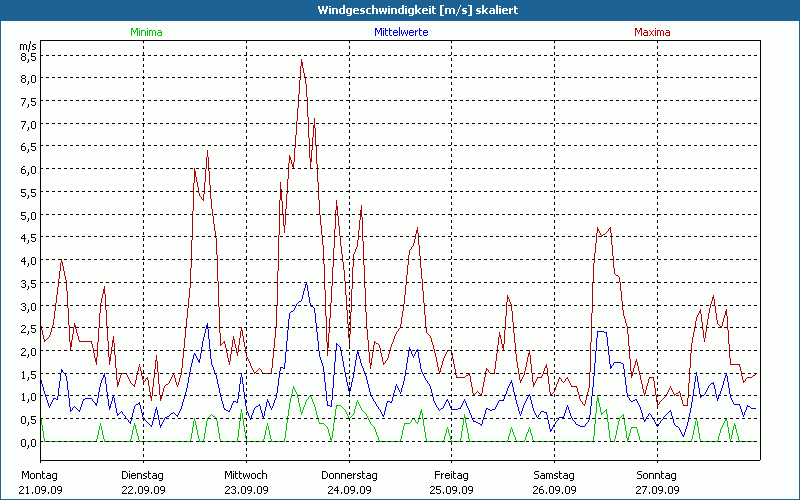800x500 pixels.
Task: Click the Freitag day label
Action: [x=452, y=476]
